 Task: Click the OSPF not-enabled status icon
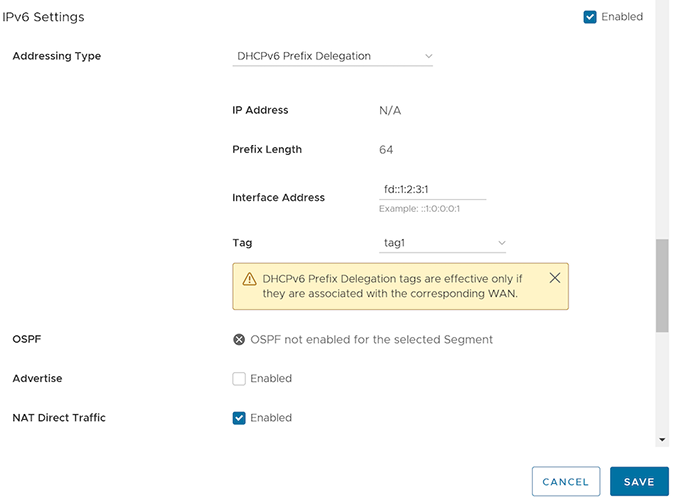[x=239, y=340]
